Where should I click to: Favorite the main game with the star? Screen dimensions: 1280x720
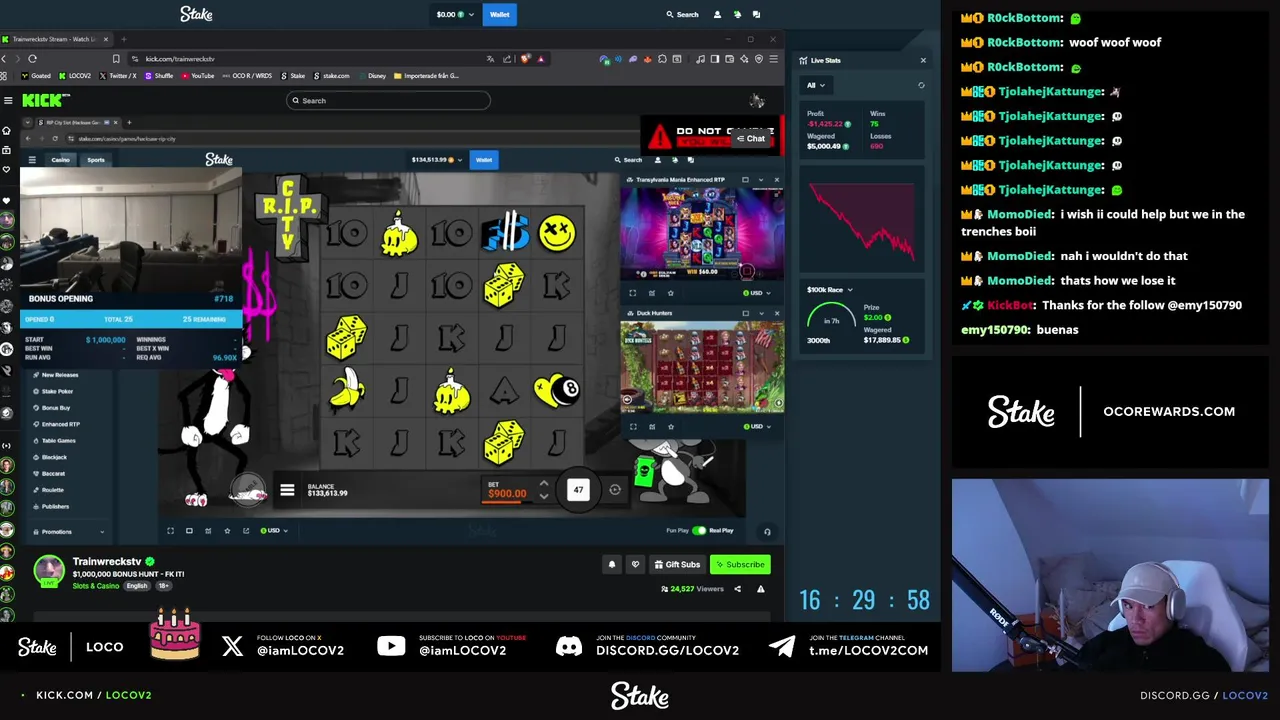pos(227,531)
